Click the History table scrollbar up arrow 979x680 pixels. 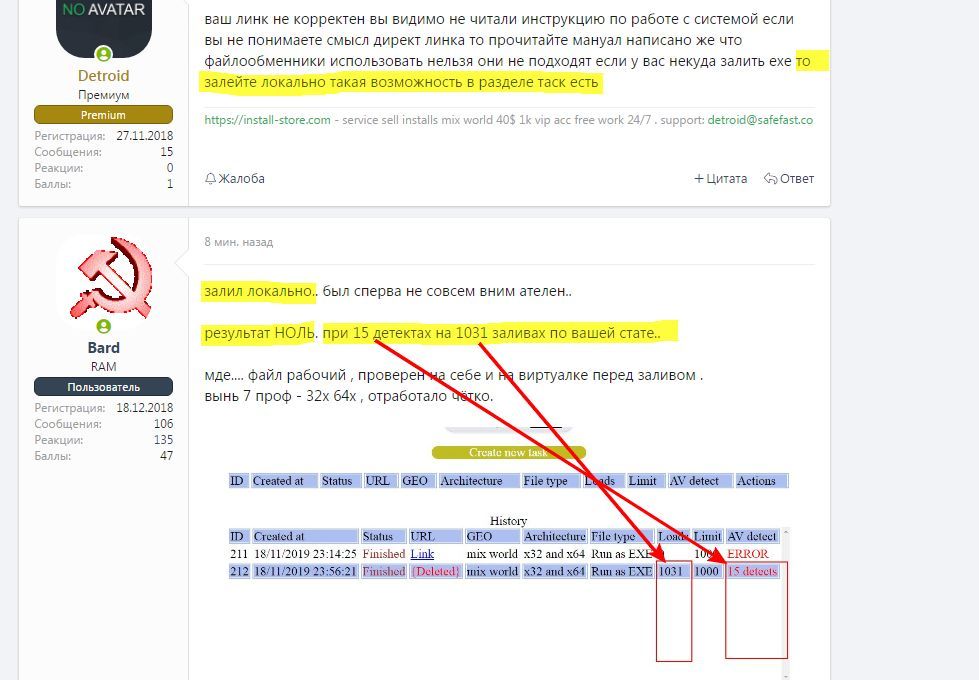point(785,533)
